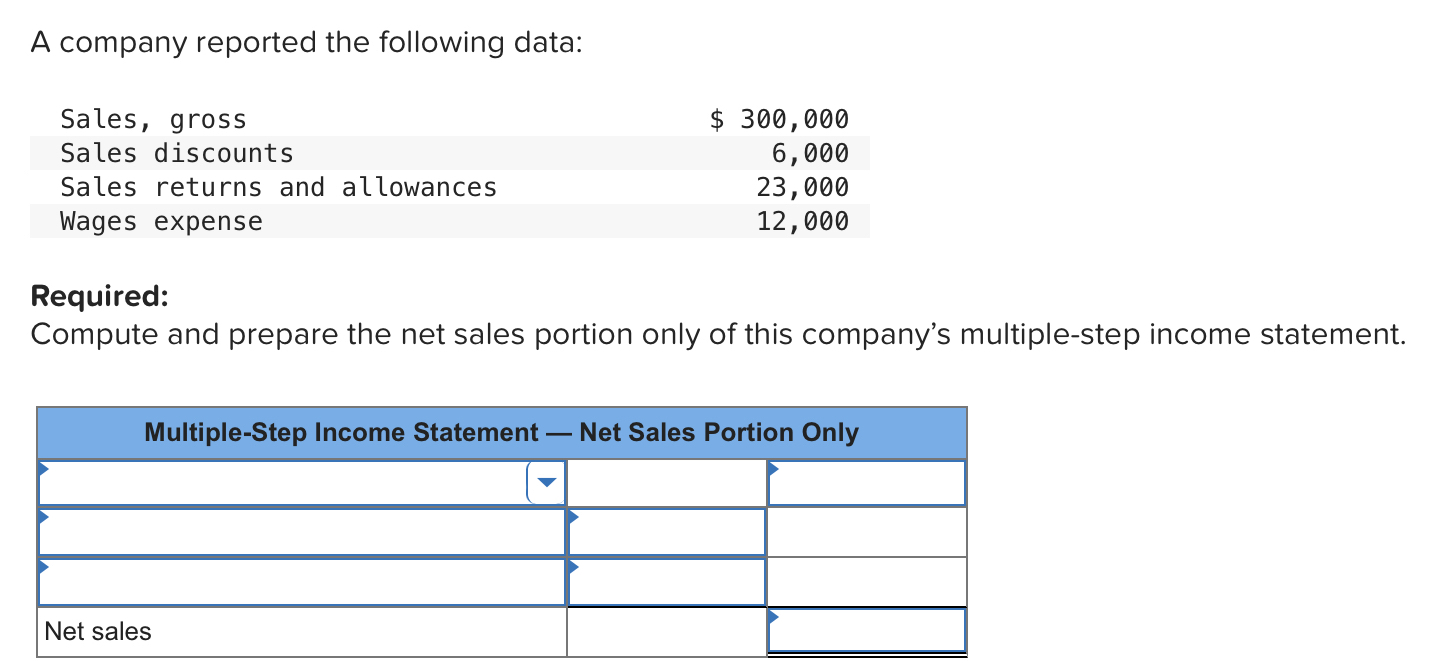Click the Net sales total input field
This screenshot has width=1433, height=671.
tap(866, 629)
